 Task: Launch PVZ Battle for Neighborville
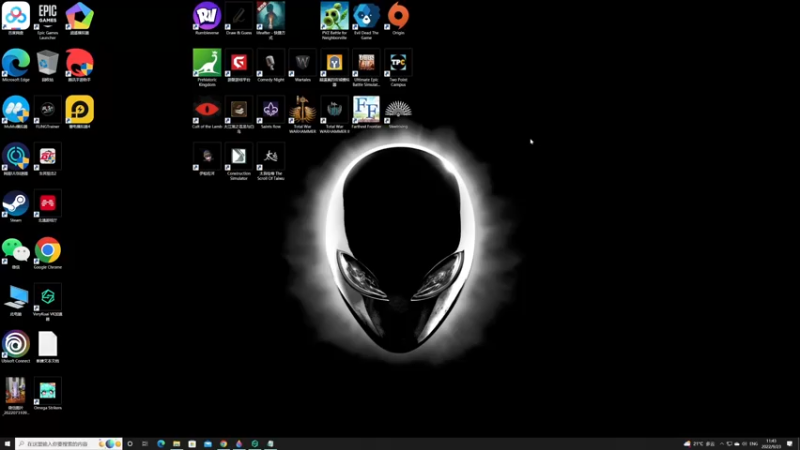[x=334, y=18]
